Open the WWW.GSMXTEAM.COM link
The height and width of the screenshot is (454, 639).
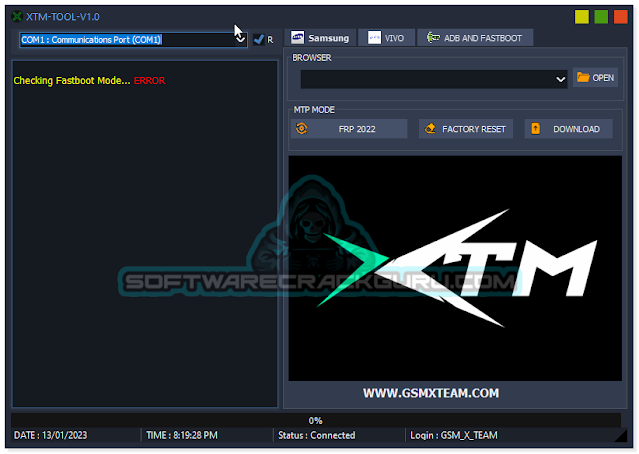[431, 393]
